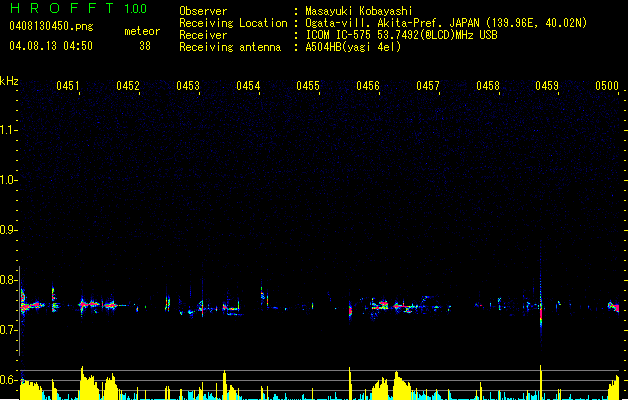Click the 1.0 kHz frequency label
Viewport: 629px width, 400px height.
coord(8,180)
